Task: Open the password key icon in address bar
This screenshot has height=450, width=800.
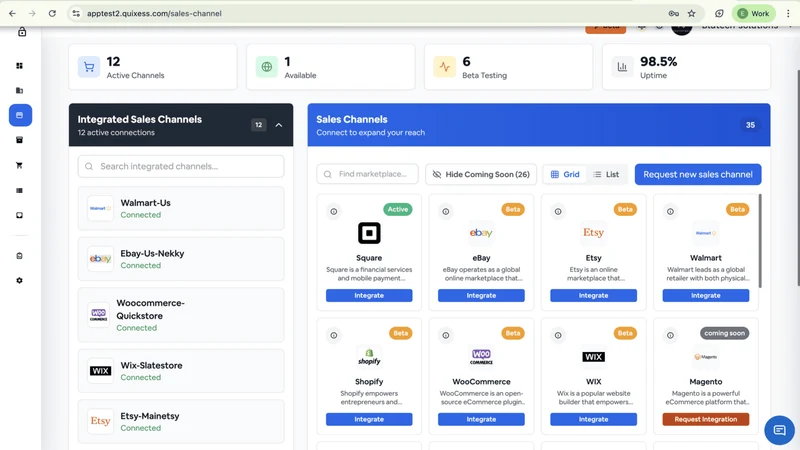Action: pyautogui.click(x=673, y=14)
